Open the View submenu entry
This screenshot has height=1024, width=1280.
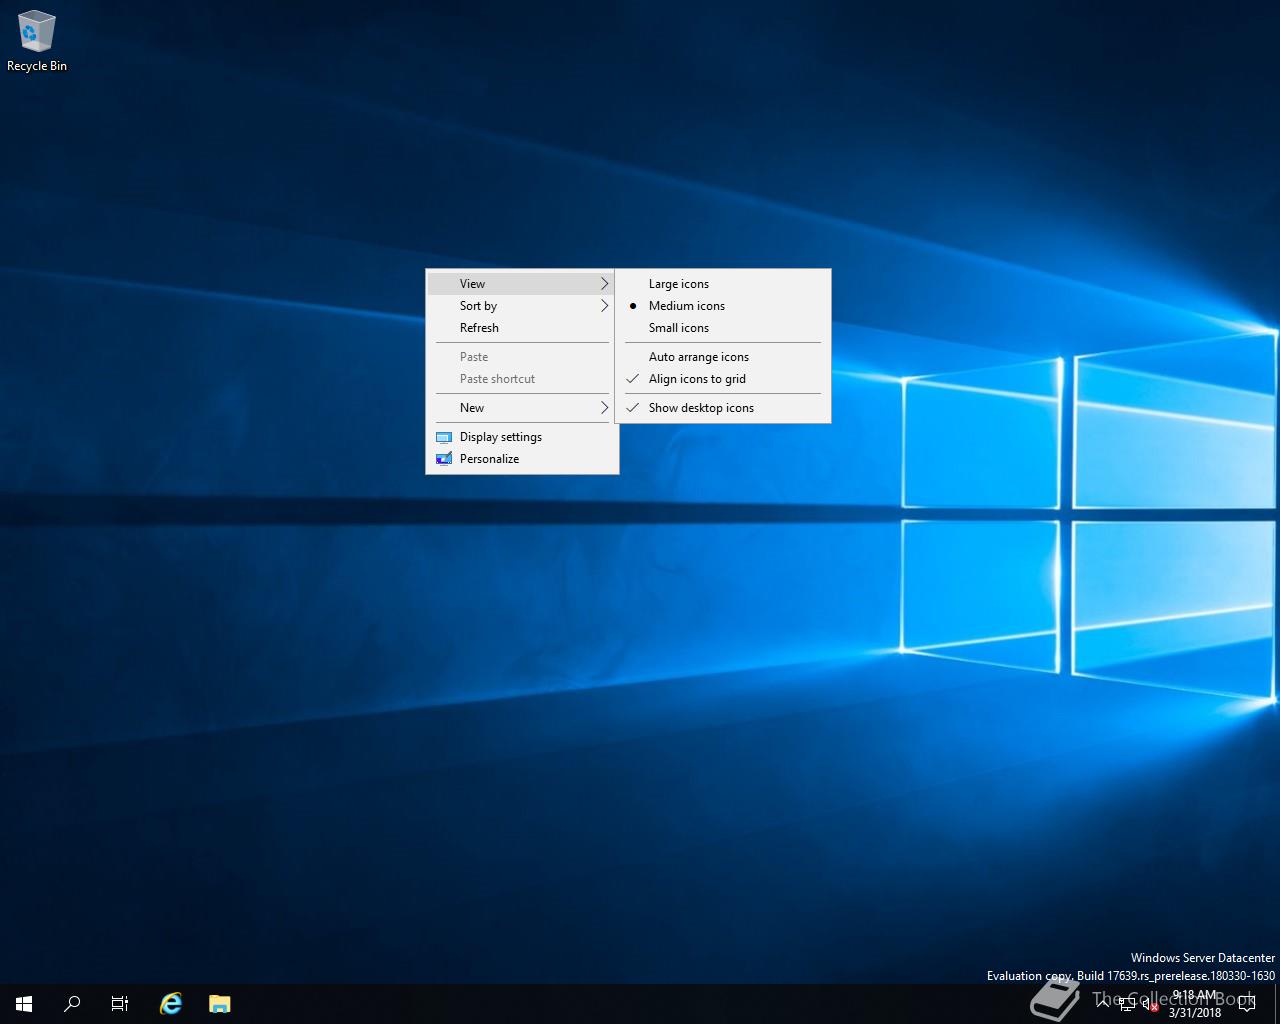pos(522,284)
